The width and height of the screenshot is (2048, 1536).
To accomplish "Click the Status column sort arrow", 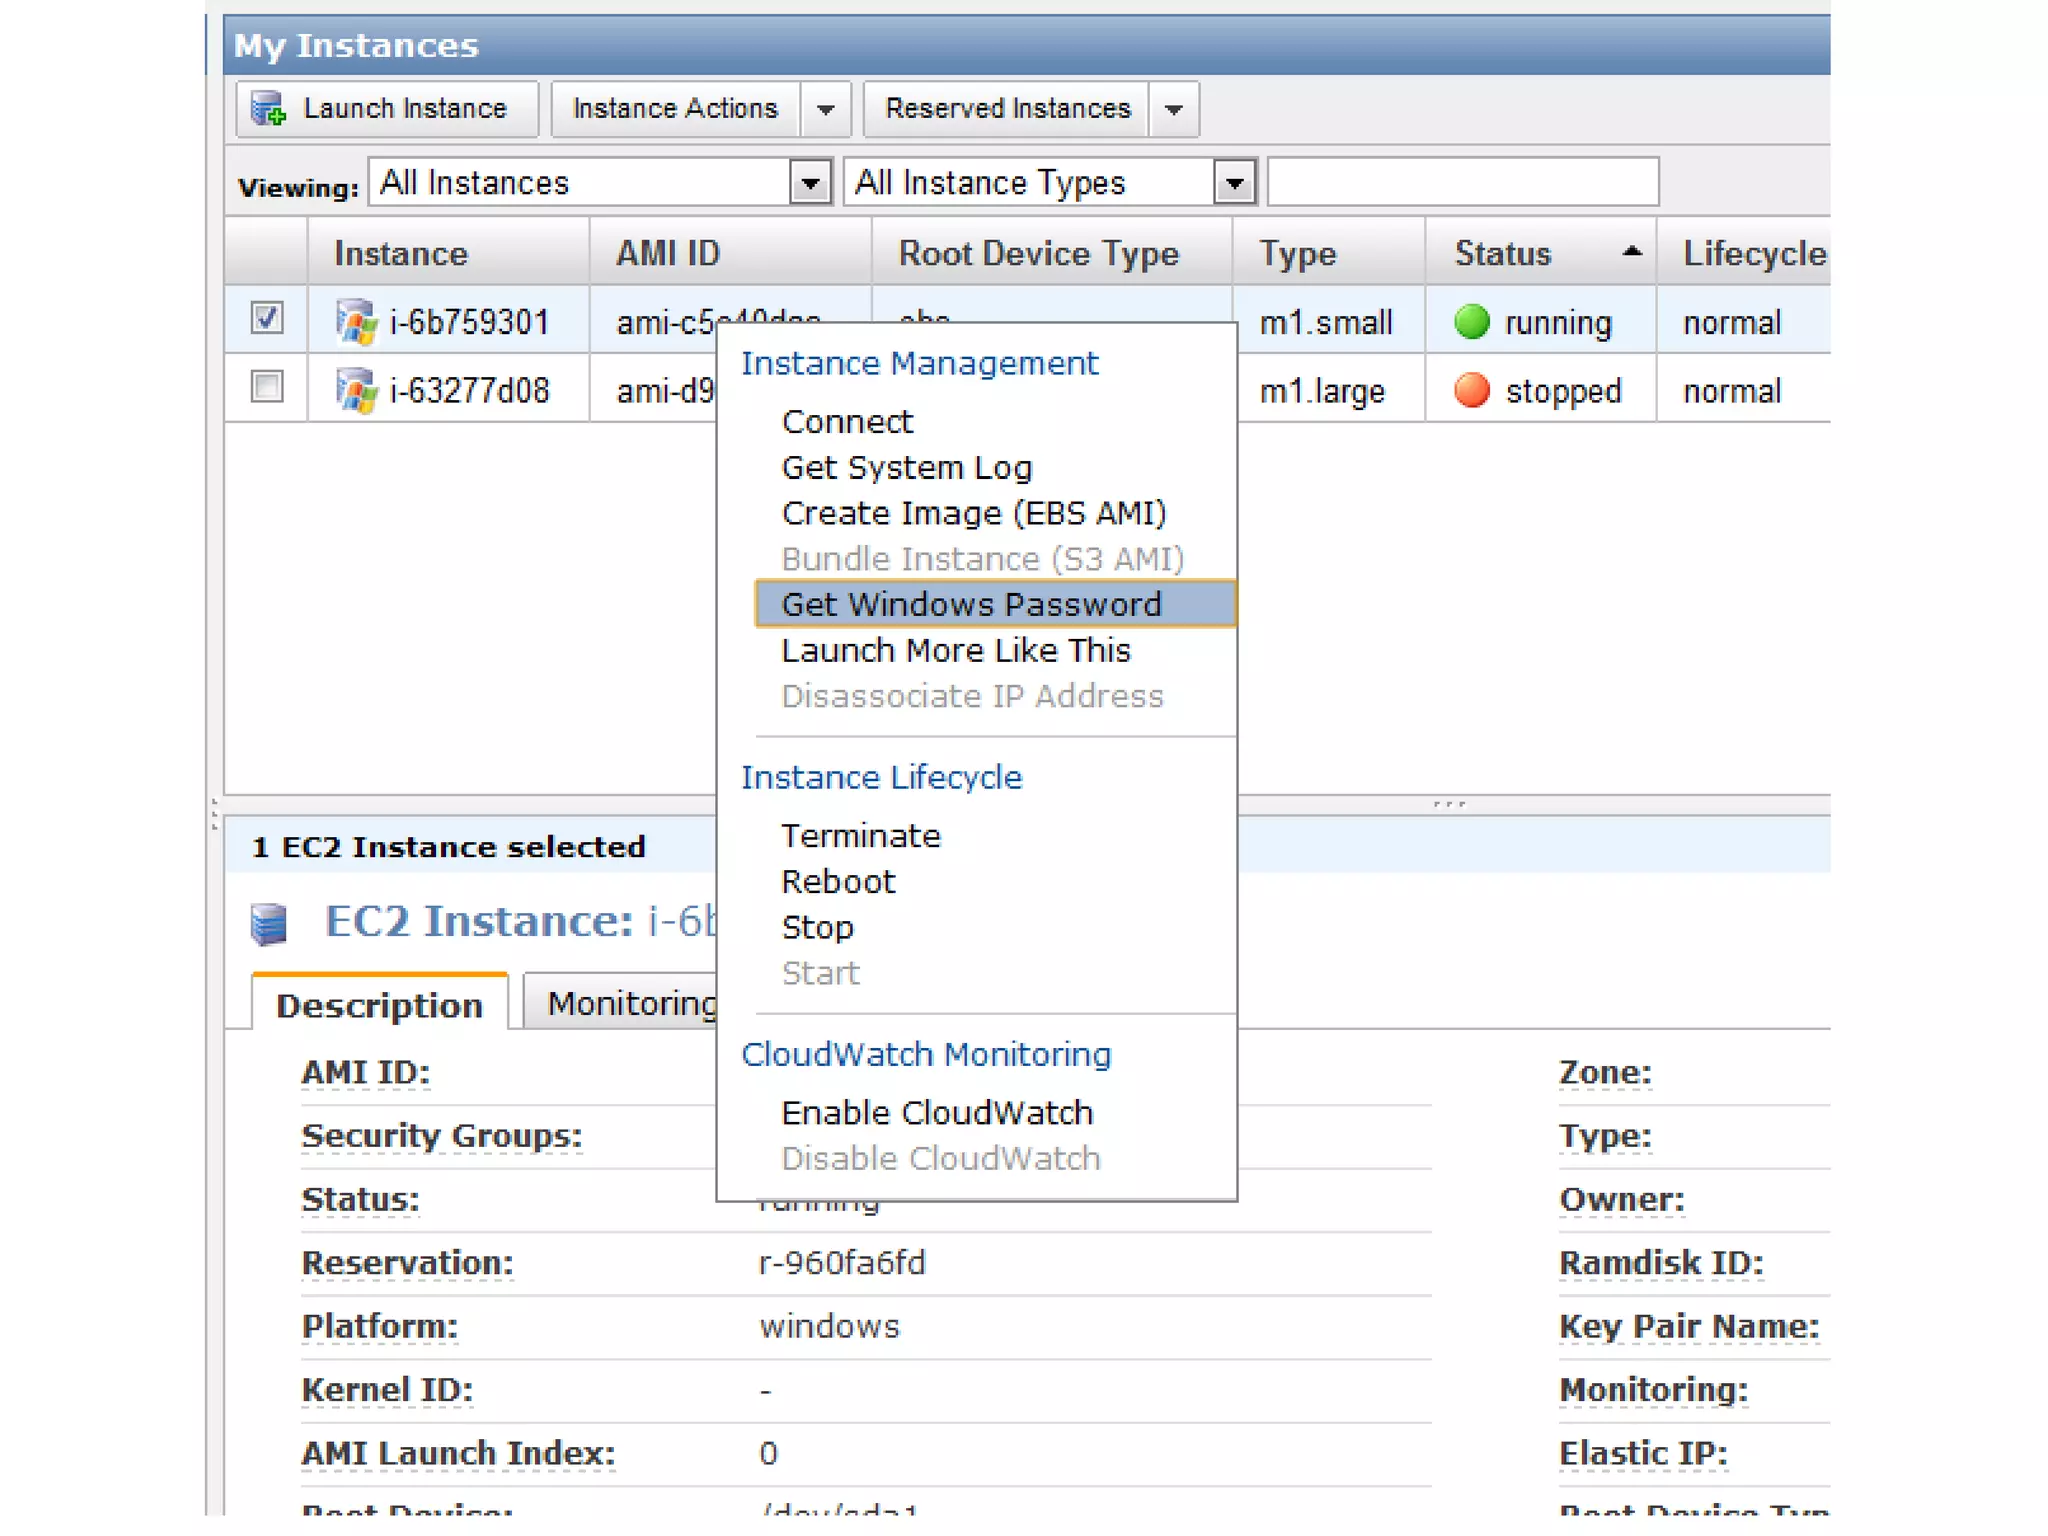I will pos(1631,252).
